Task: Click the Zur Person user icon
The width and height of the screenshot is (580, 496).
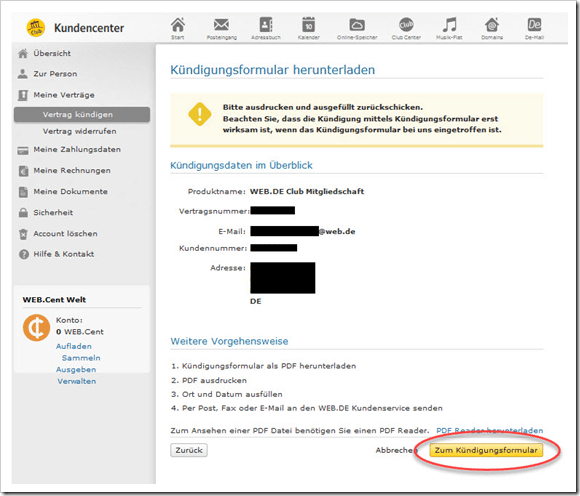Action: pos(23,74)
